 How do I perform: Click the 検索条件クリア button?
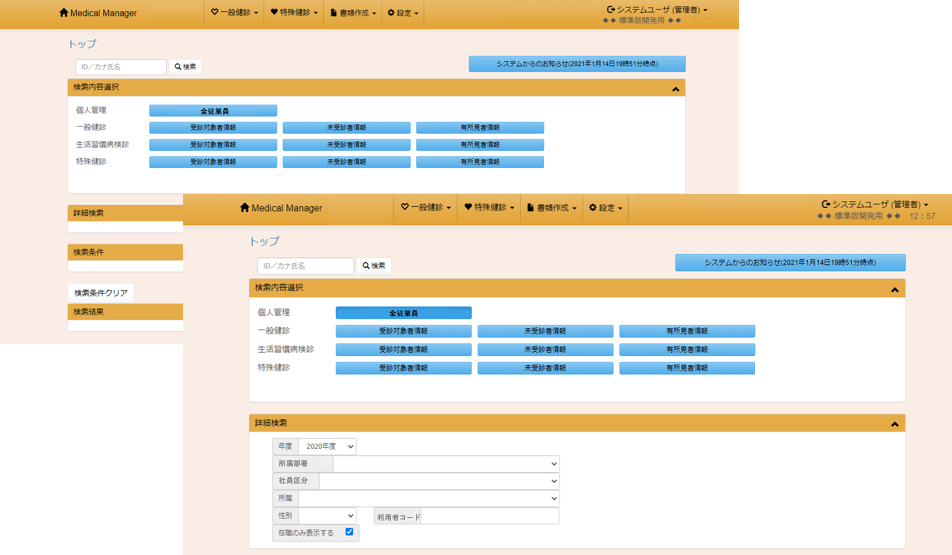[100, 293]
